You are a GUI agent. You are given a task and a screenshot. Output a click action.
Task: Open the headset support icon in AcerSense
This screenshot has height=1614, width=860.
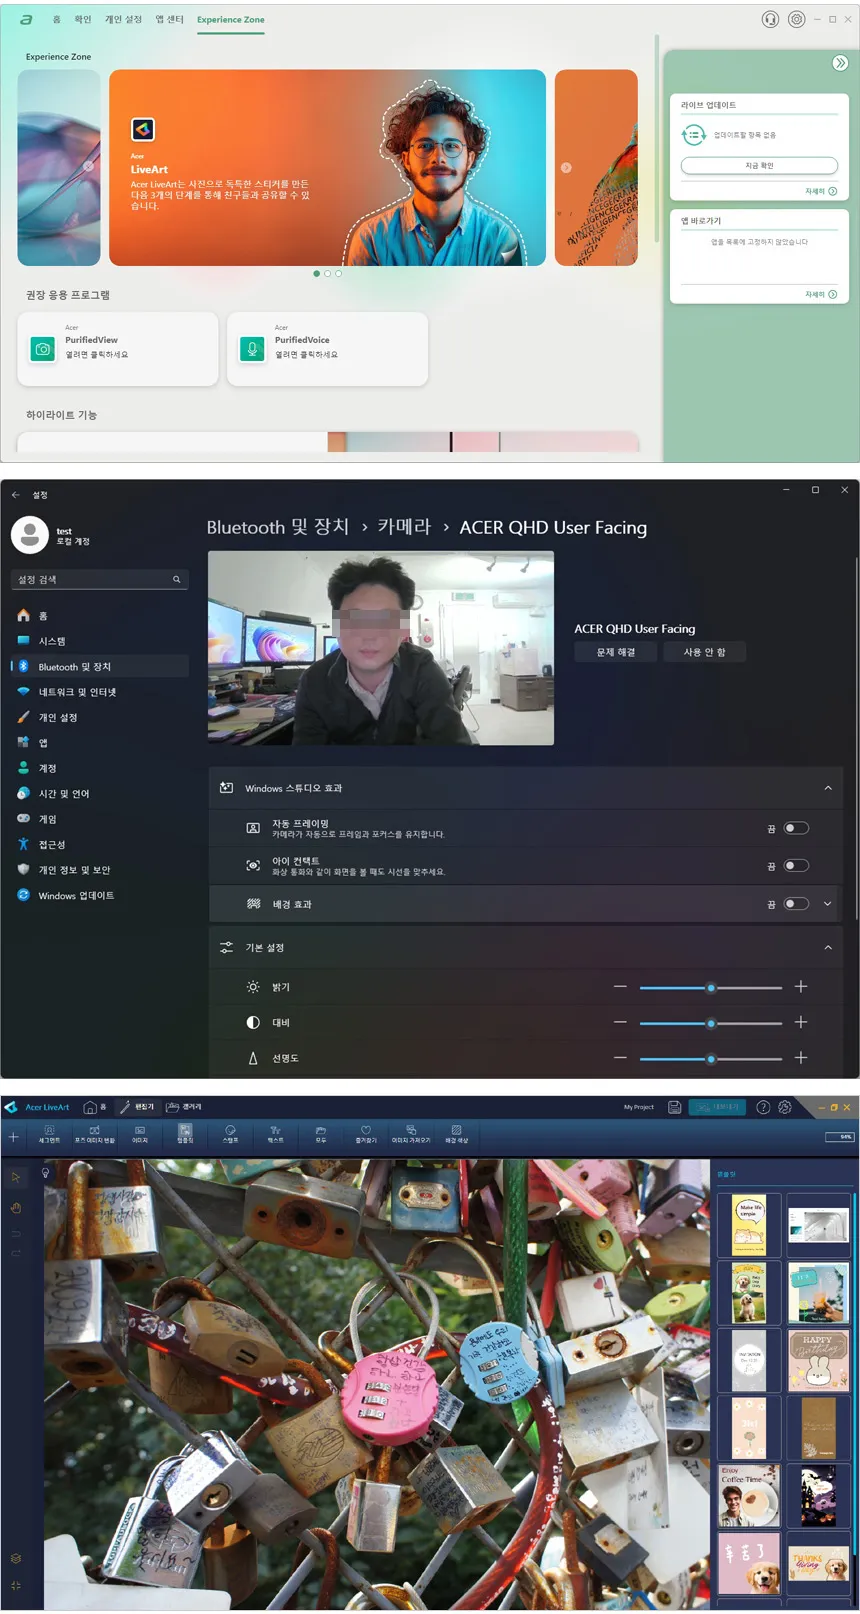point(770,19)
